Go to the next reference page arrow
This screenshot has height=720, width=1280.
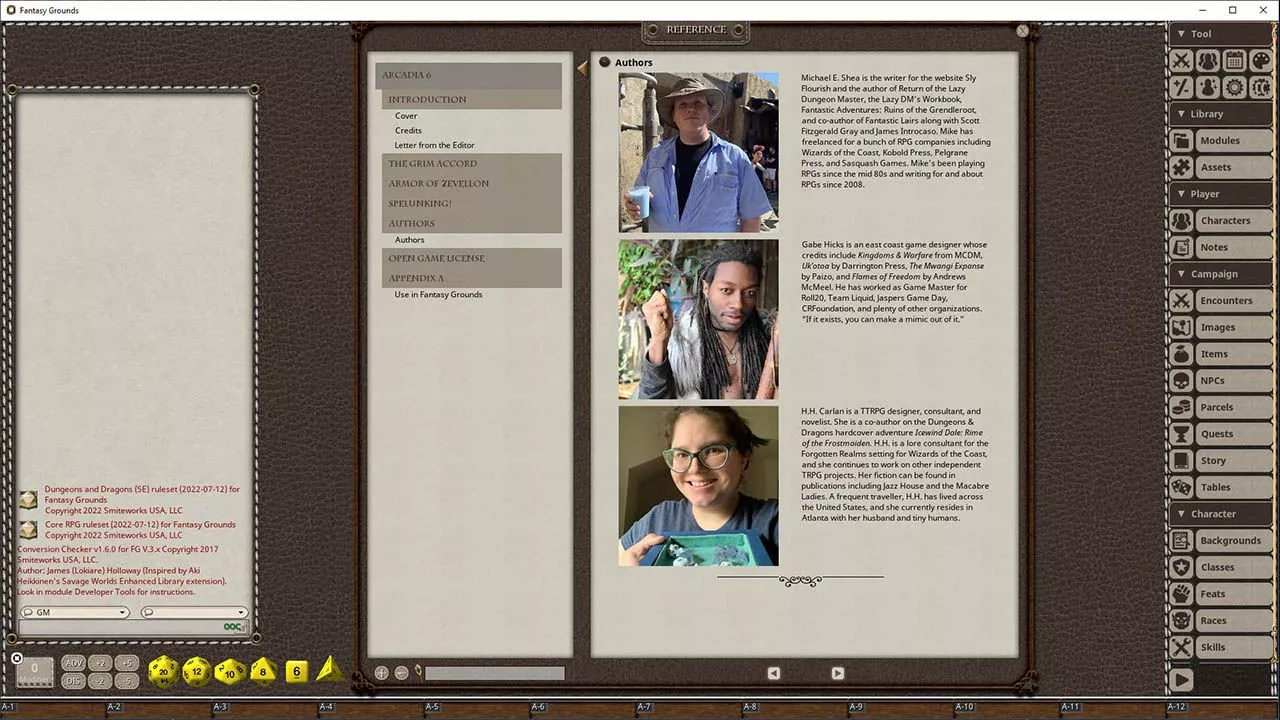[x=838, y=673]
